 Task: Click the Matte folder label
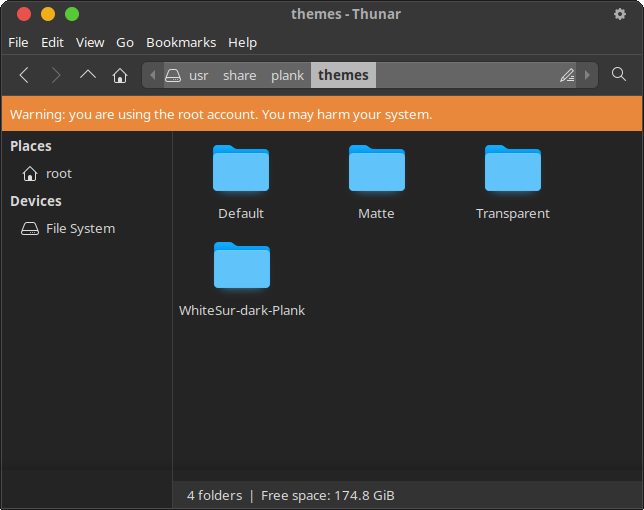click(x=376, y=214)
